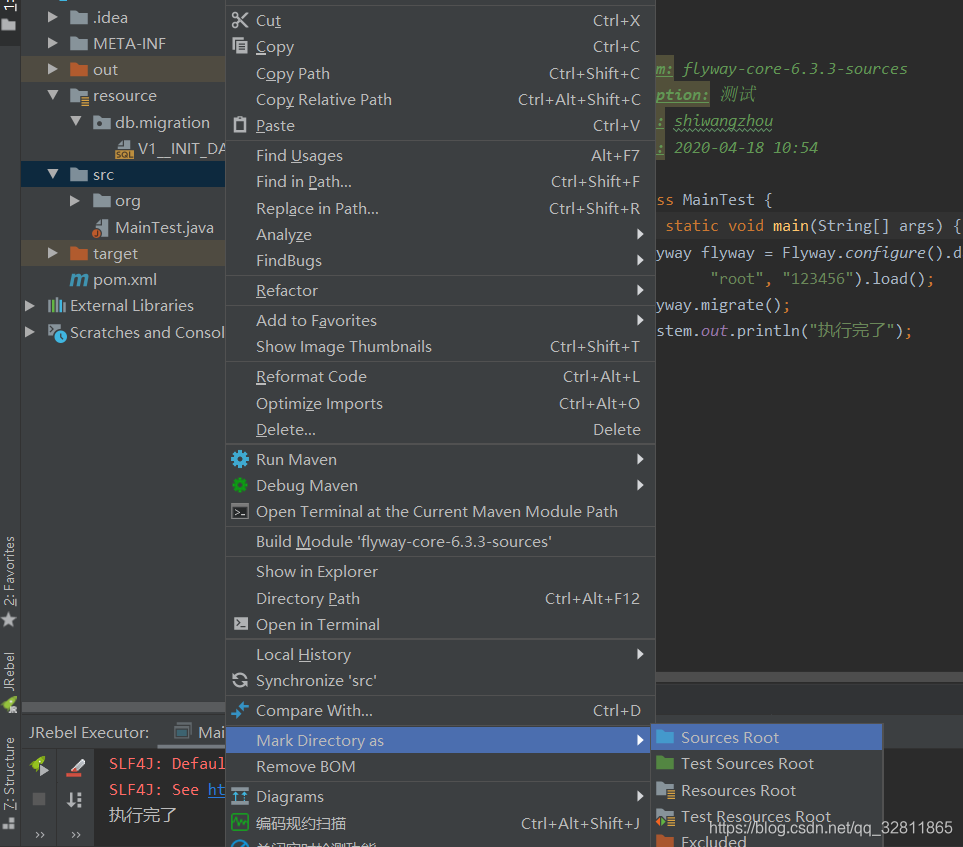This screenshot has width=963, height=847.
Task: Click the pom.xml Maven file icon
Action: tap(79, 279)
